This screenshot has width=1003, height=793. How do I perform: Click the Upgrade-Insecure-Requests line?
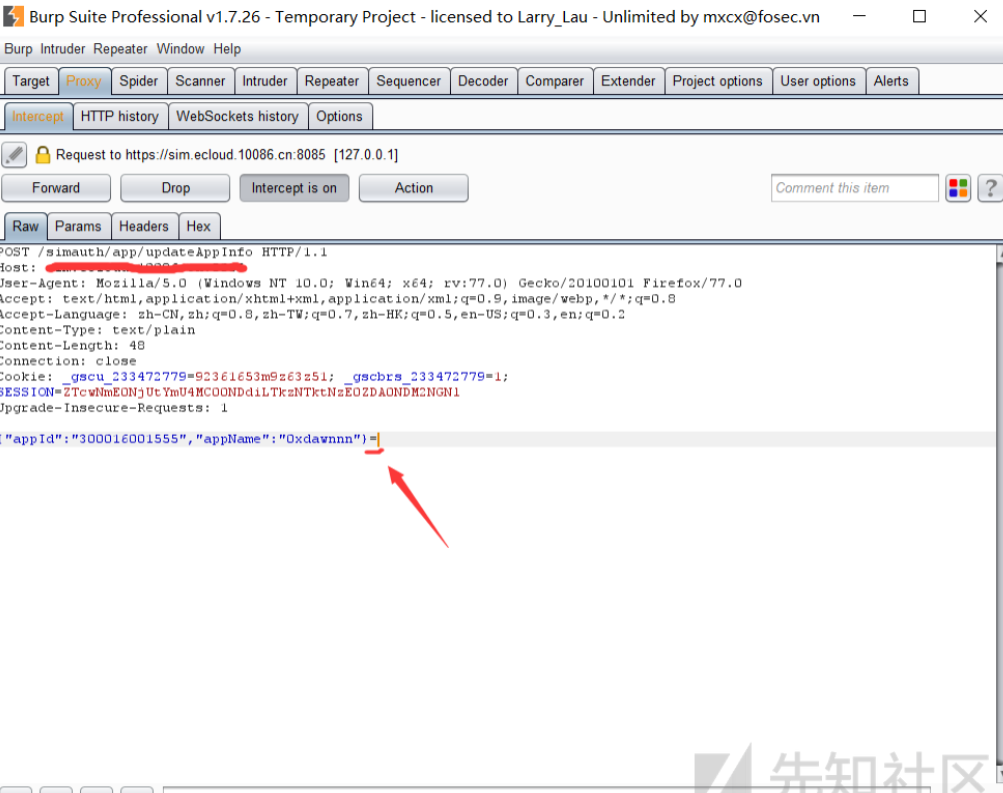click(114, 408)
